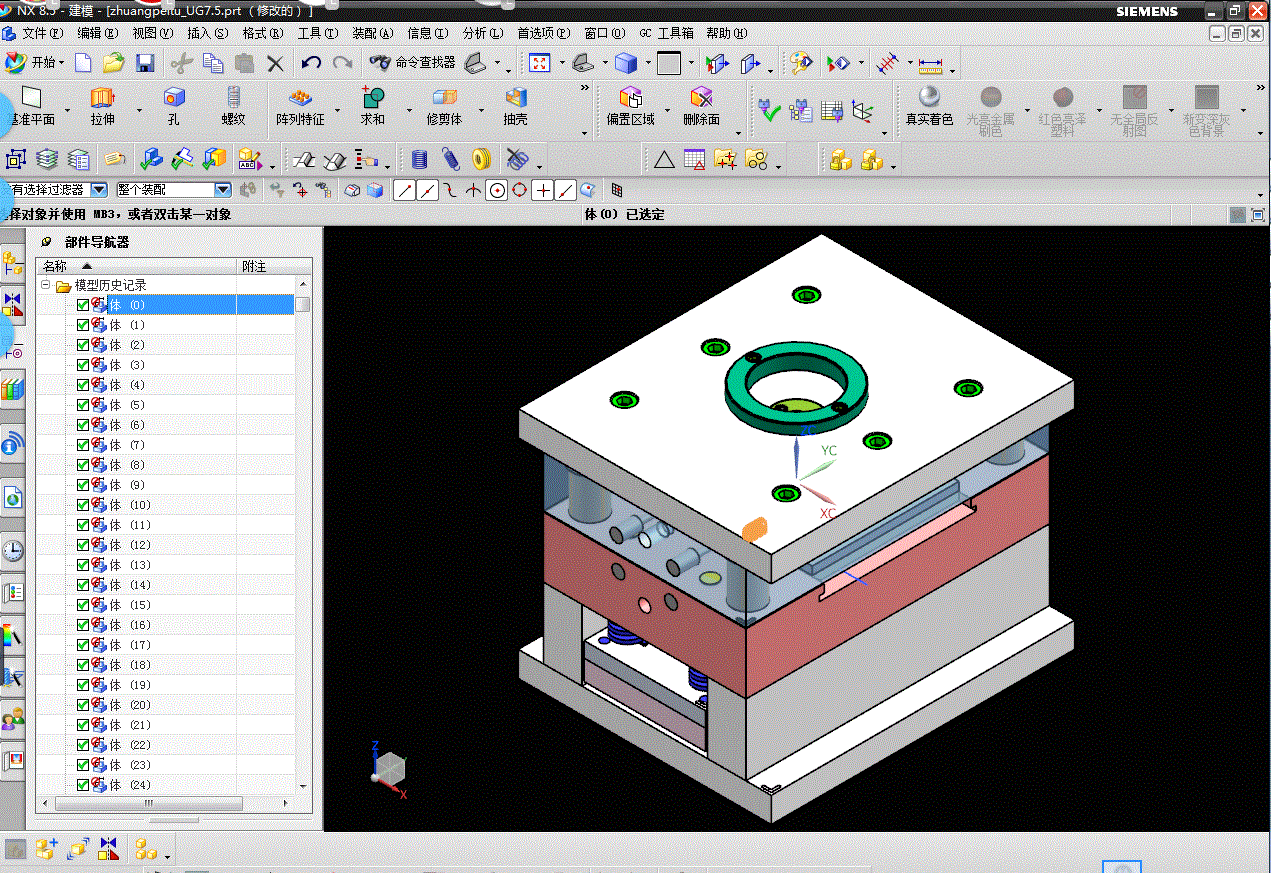Click the Unite (求和) boolean icon
The height and width of the screenshot is (873, 1271).
pyautogui.click(x=373, y=98)
